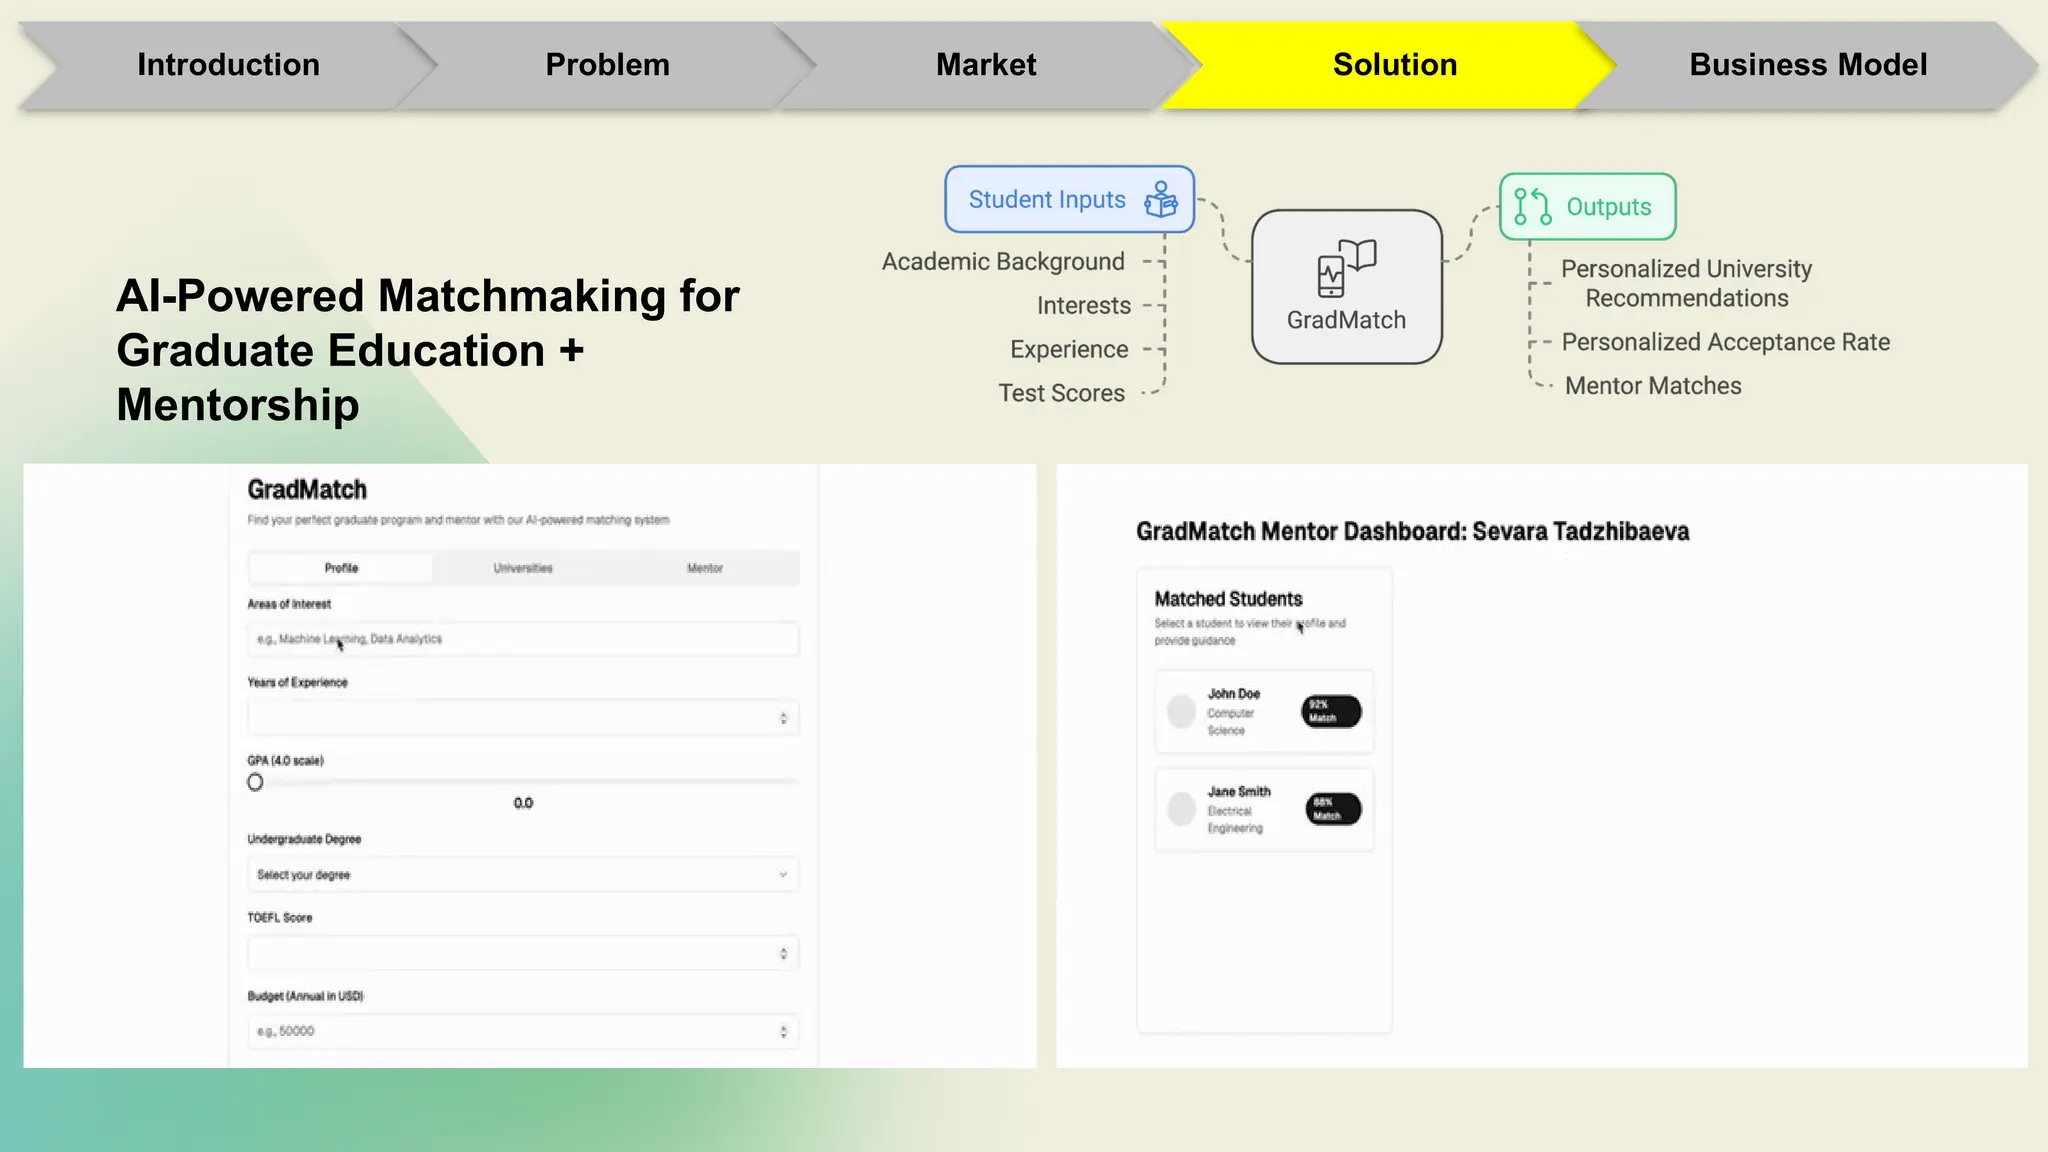Image resolution: width=2048 pixels, height=1152 pixels.
Task: Click 'Personalized University Recommendations' text
Action: click(x=1686, y=284)
